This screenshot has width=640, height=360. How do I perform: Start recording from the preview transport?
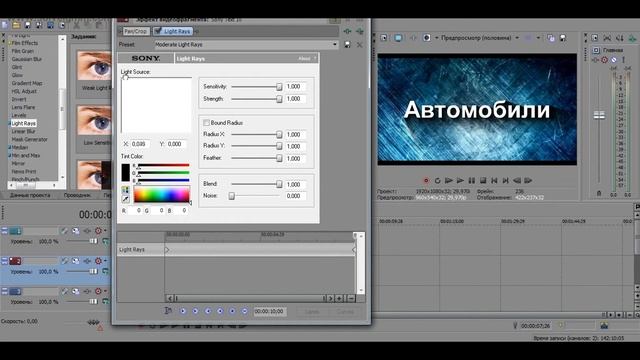click(426, 180)
